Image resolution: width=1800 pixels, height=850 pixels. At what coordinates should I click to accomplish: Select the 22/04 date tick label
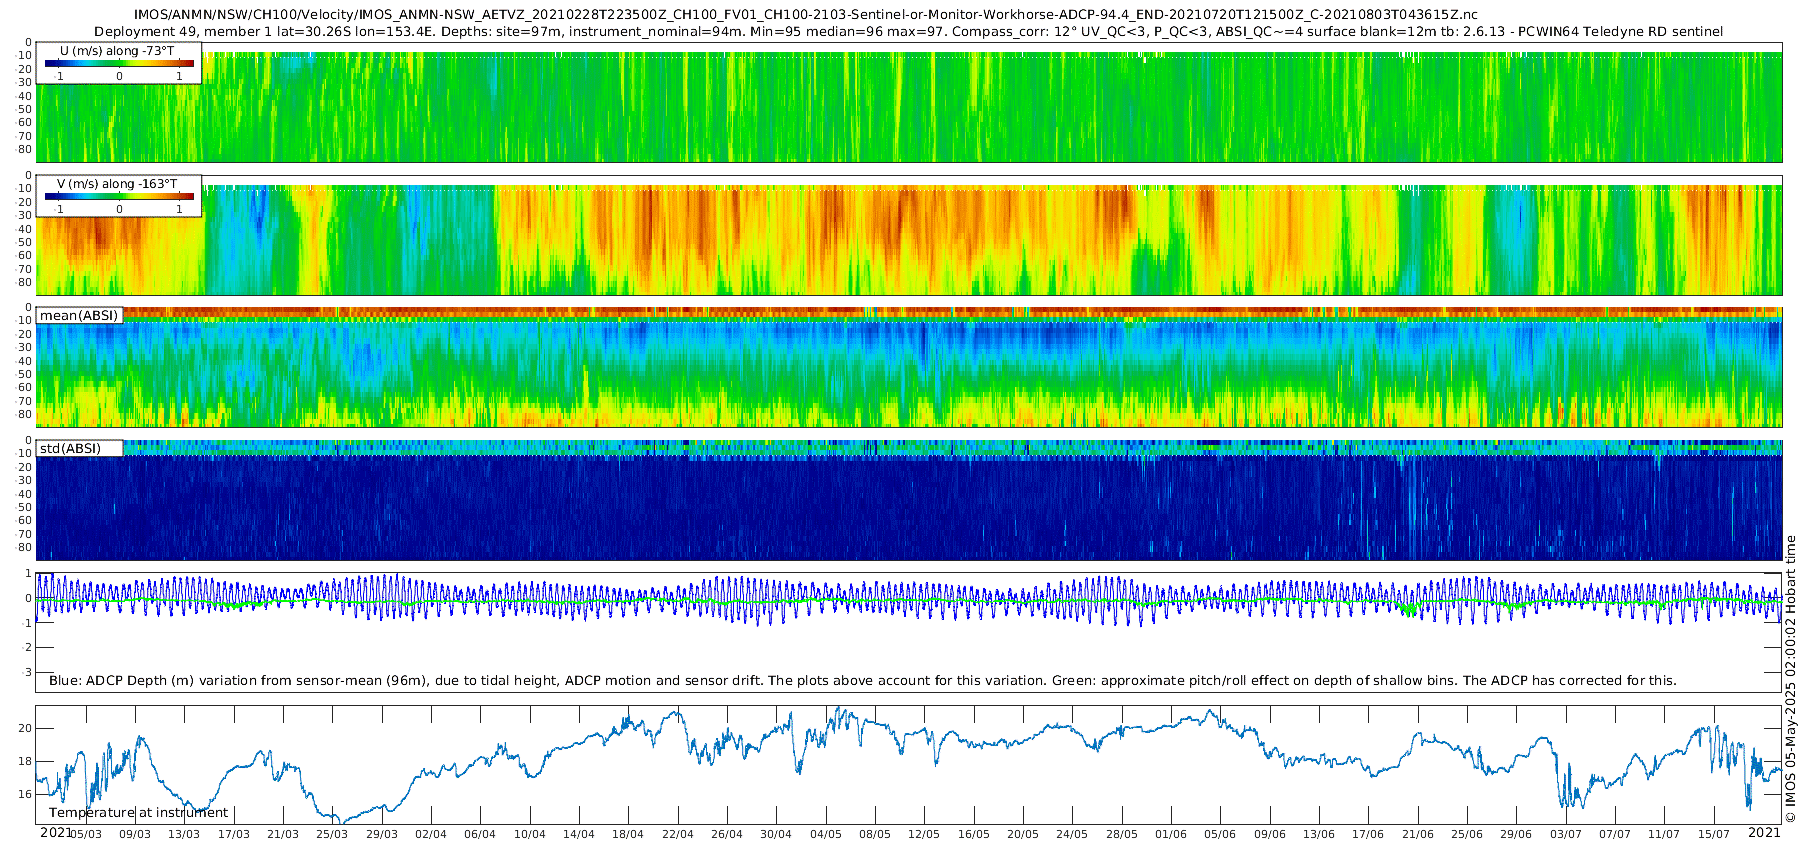click(677, 834)
